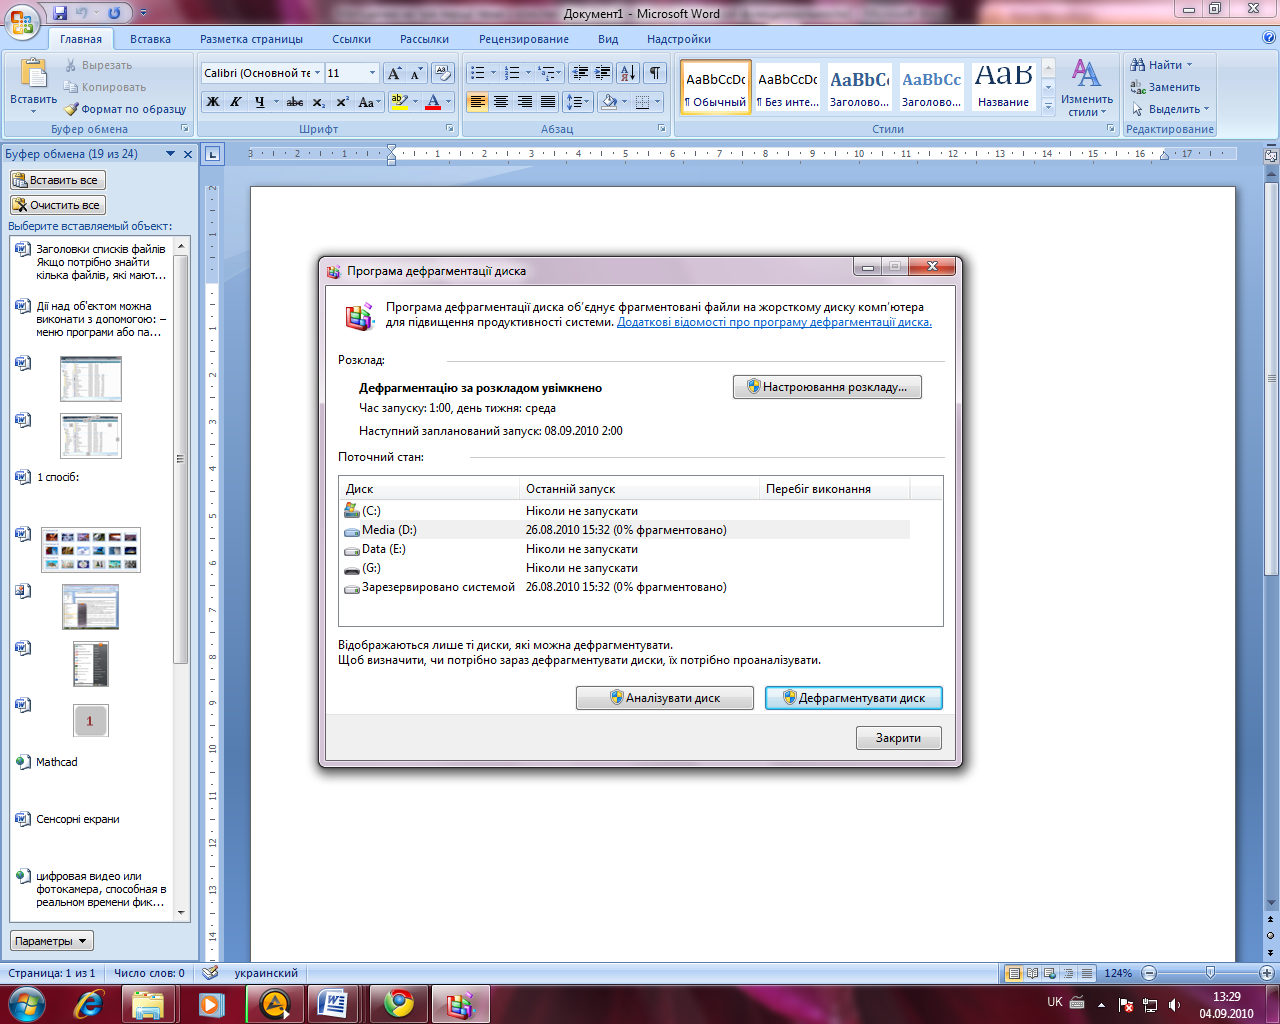Screen dimensions: 1280x1024
Task: Switch to draft view in status bar
Action: click(x=1087, y=973)
